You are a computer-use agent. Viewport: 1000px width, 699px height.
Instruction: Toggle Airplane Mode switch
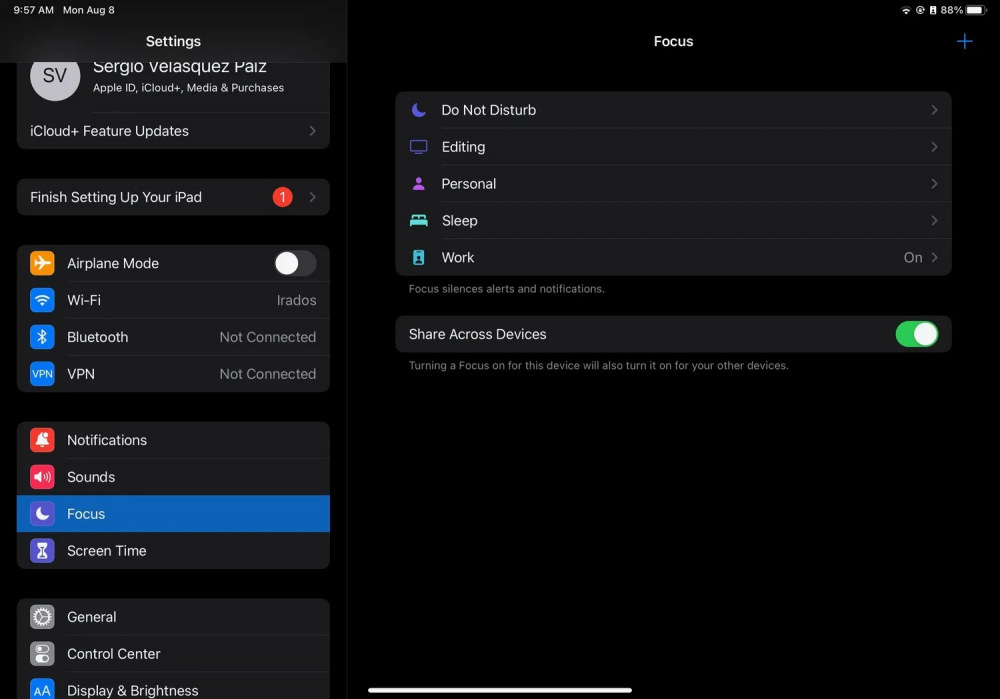pyautogui.click(x=294, y=263)
